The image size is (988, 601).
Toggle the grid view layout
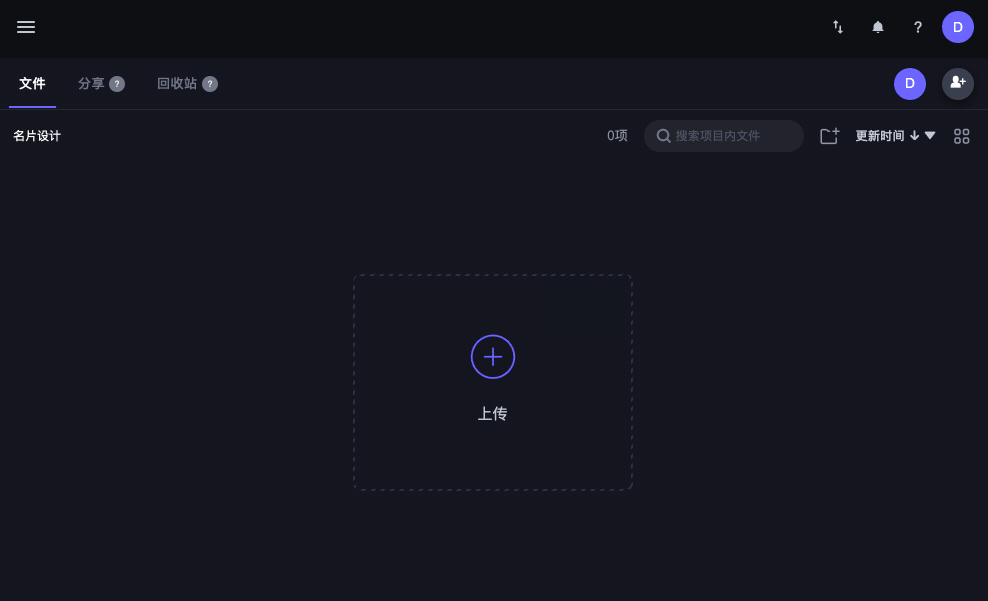(x=962, y=136)
